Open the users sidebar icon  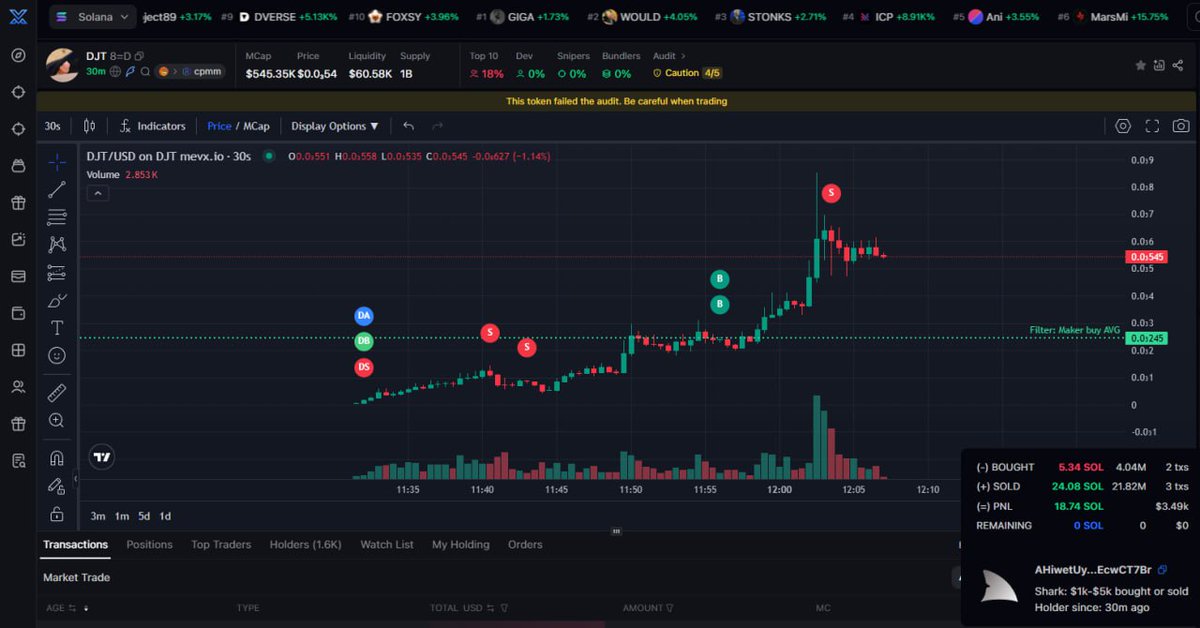[x=18, y=386]
